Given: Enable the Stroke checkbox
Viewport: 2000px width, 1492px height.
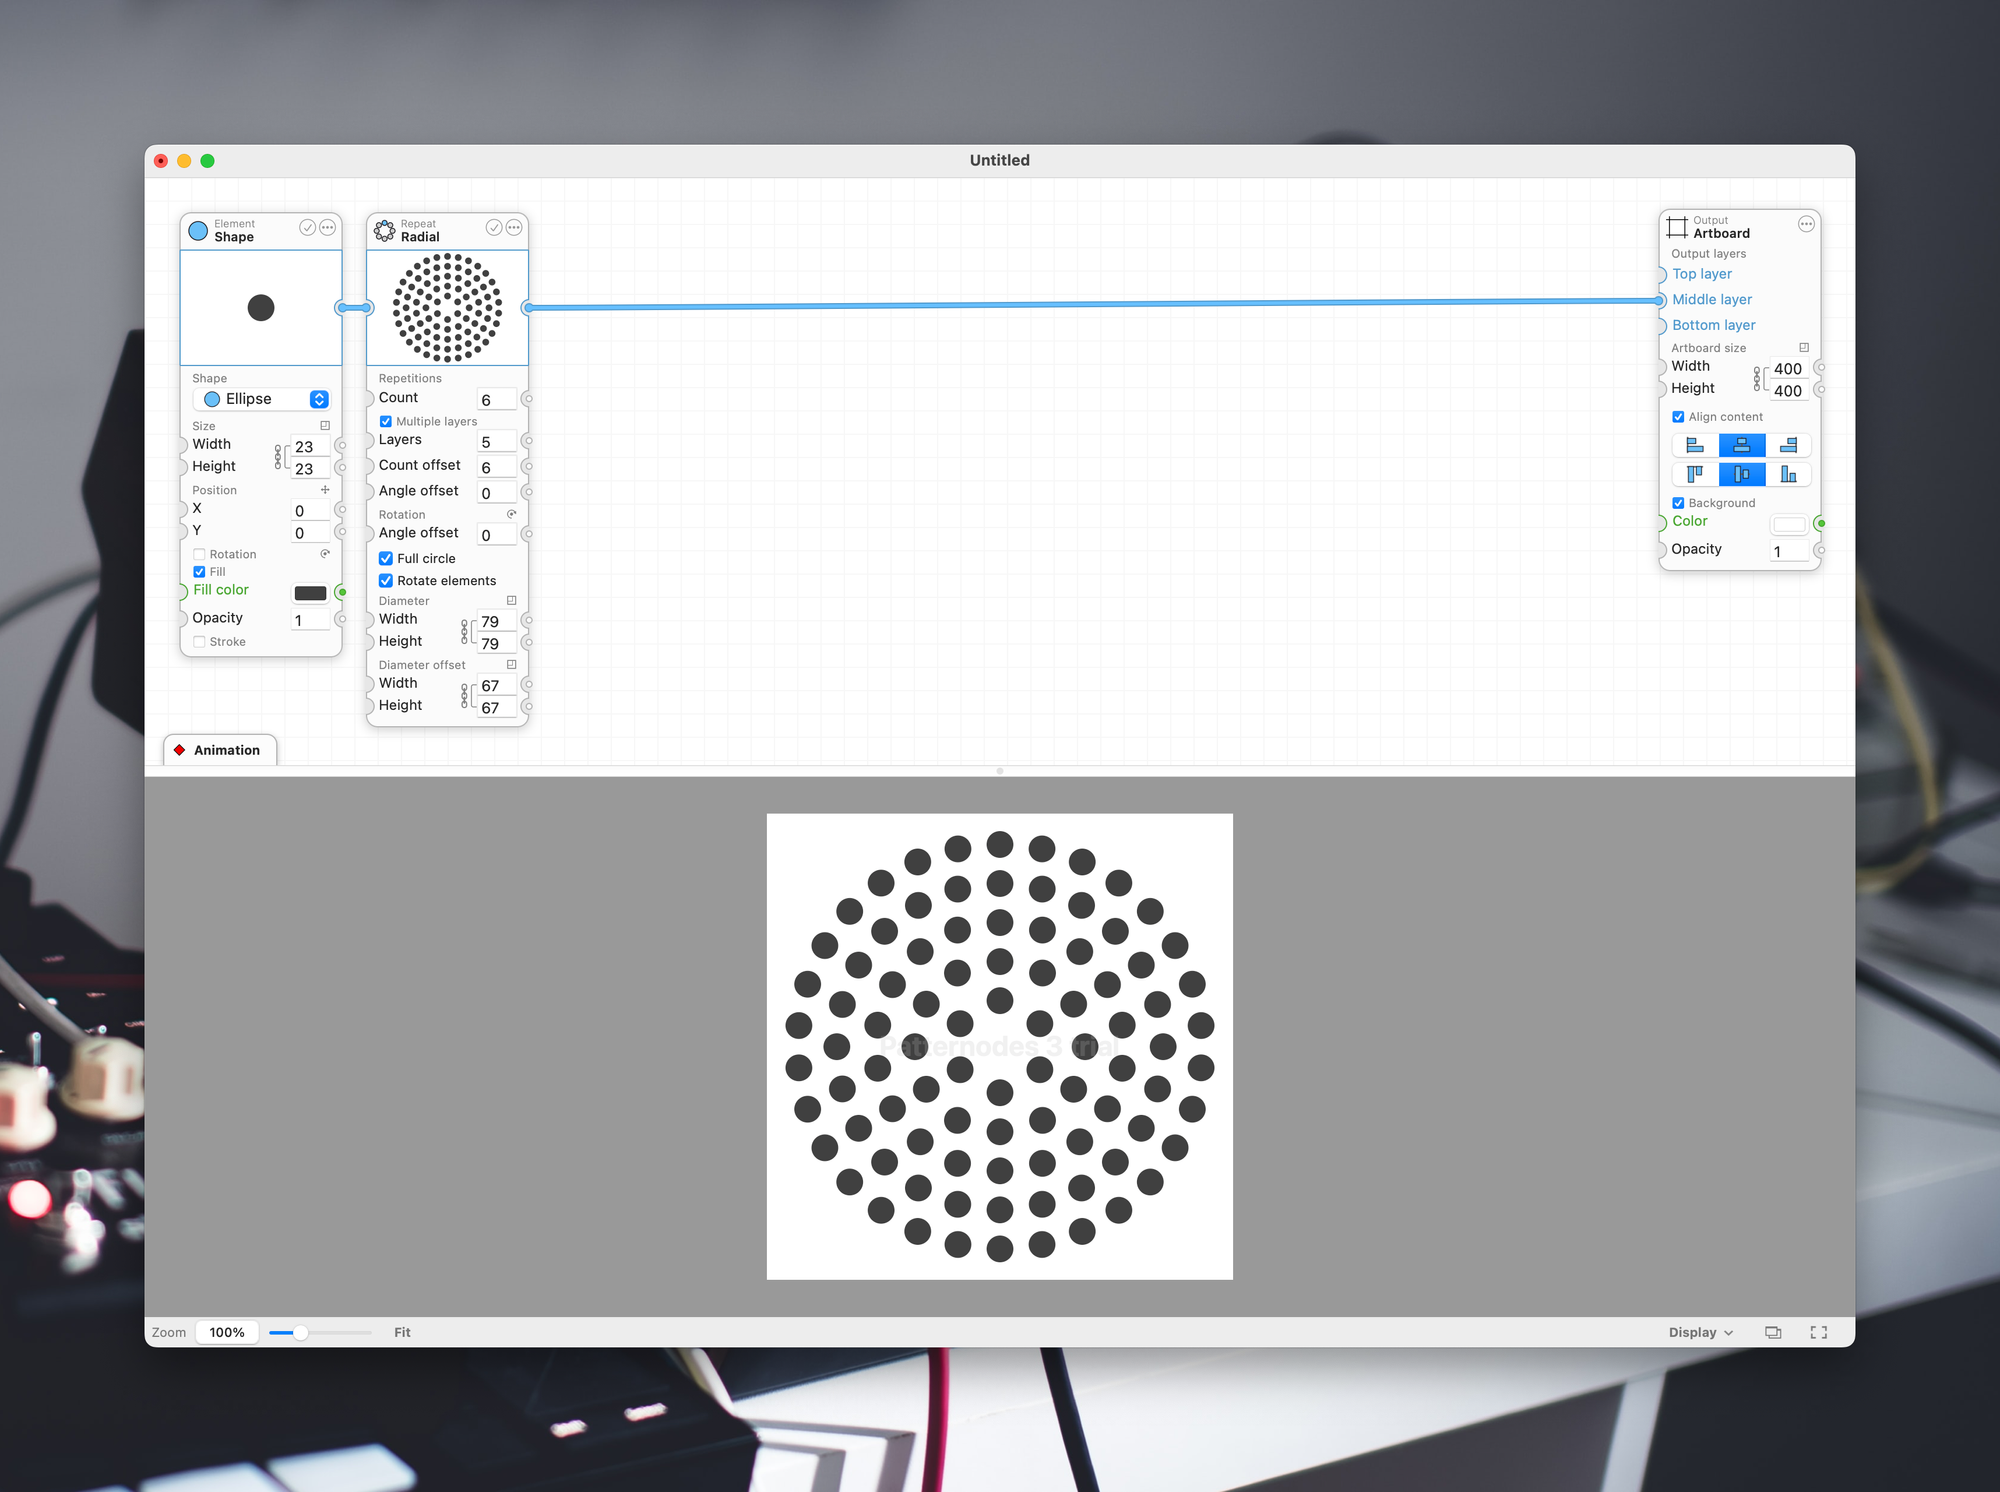Looking at the screenshot, I should [x=199, y=642].
